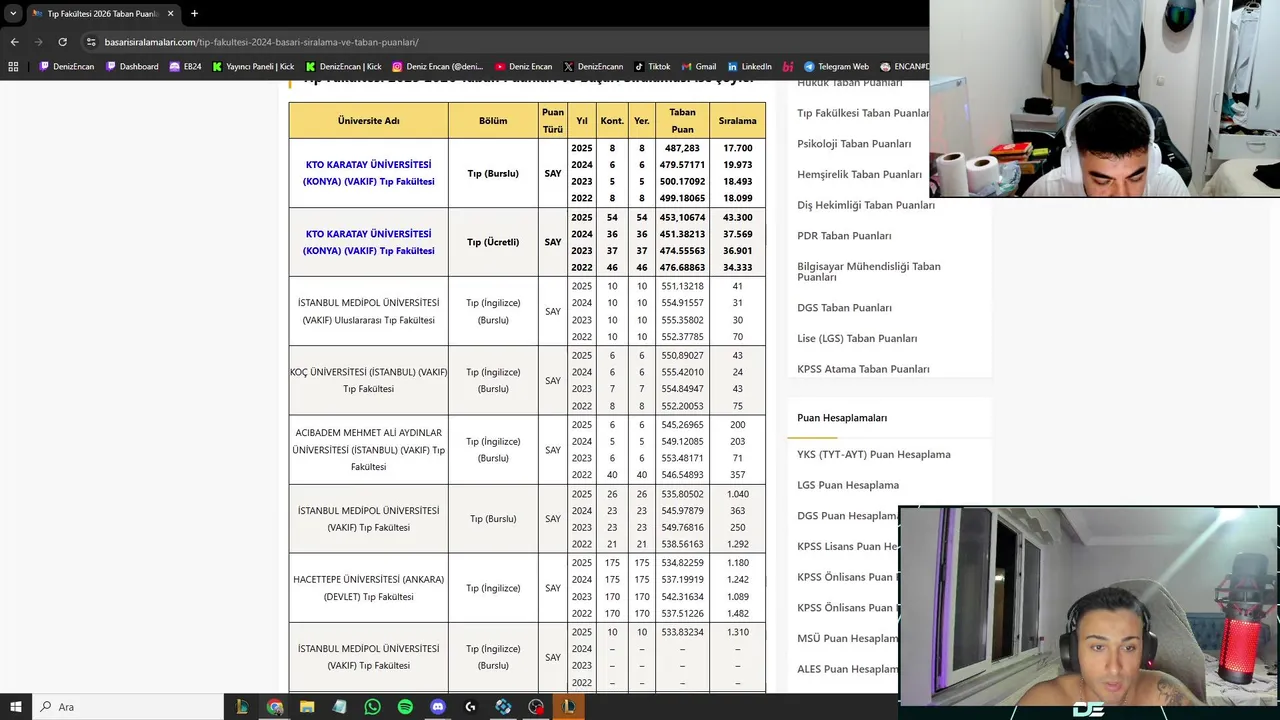Click the Üniversite Adı column header

pyautogui.click(x=368, y=120)
